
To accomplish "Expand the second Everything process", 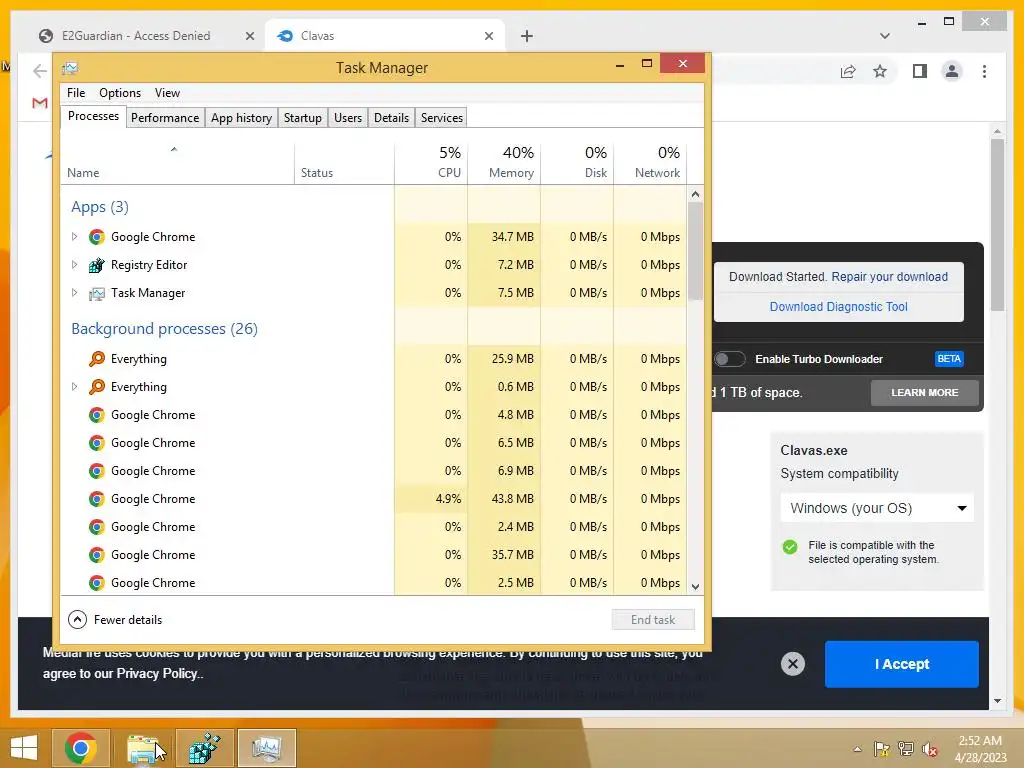I will pos(74,387).
